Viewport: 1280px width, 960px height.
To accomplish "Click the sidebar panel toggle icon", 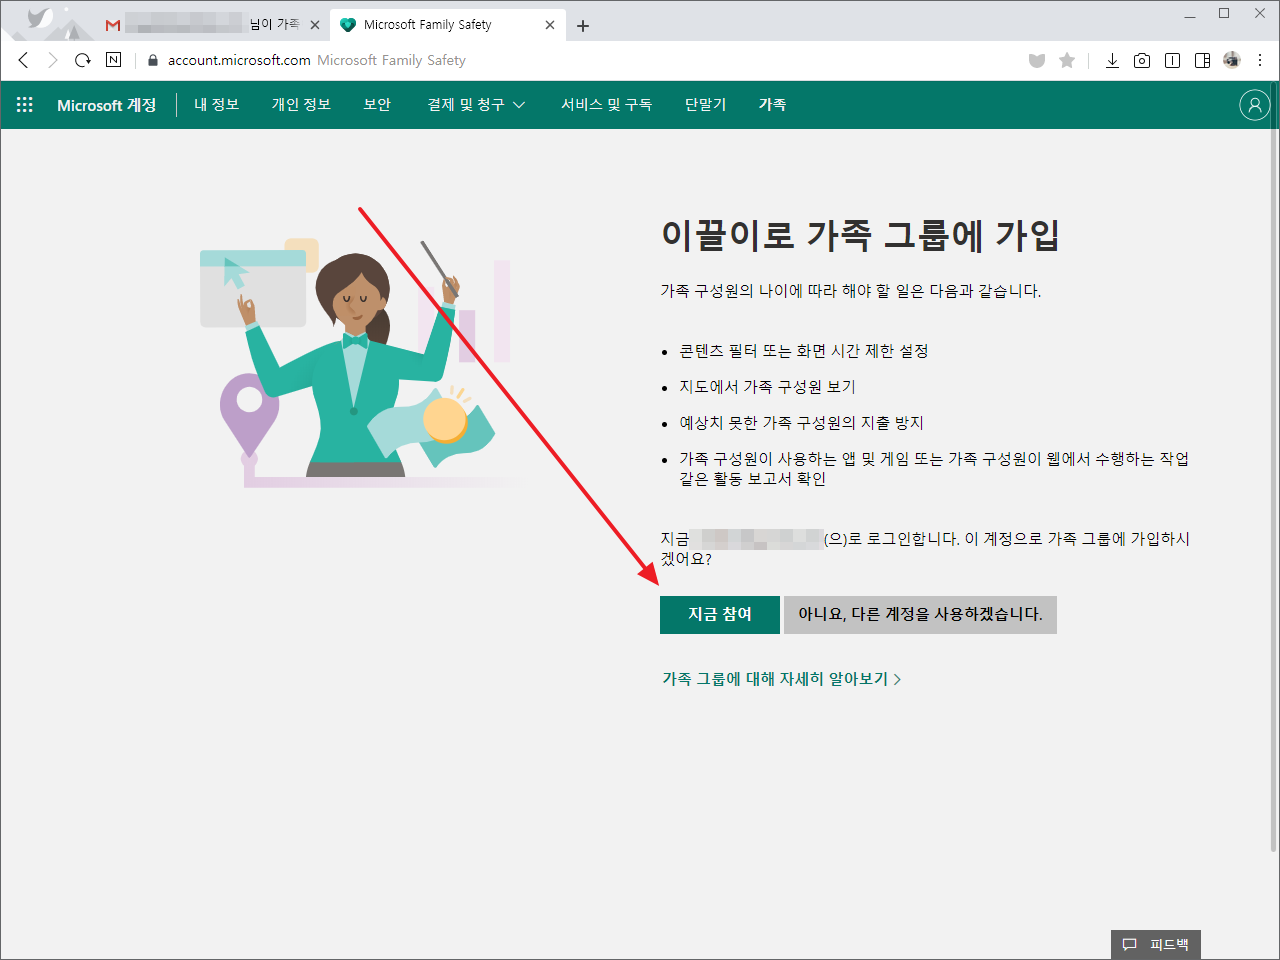I will pos(1173,61).
